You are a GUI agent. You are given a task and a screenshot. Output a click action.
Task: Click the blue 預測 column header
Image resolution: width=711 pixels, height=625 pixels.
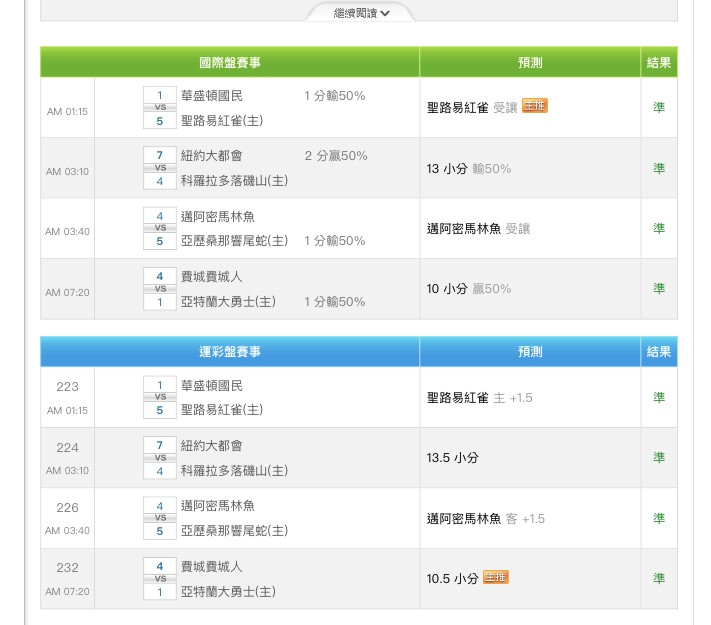pos(530,352)
